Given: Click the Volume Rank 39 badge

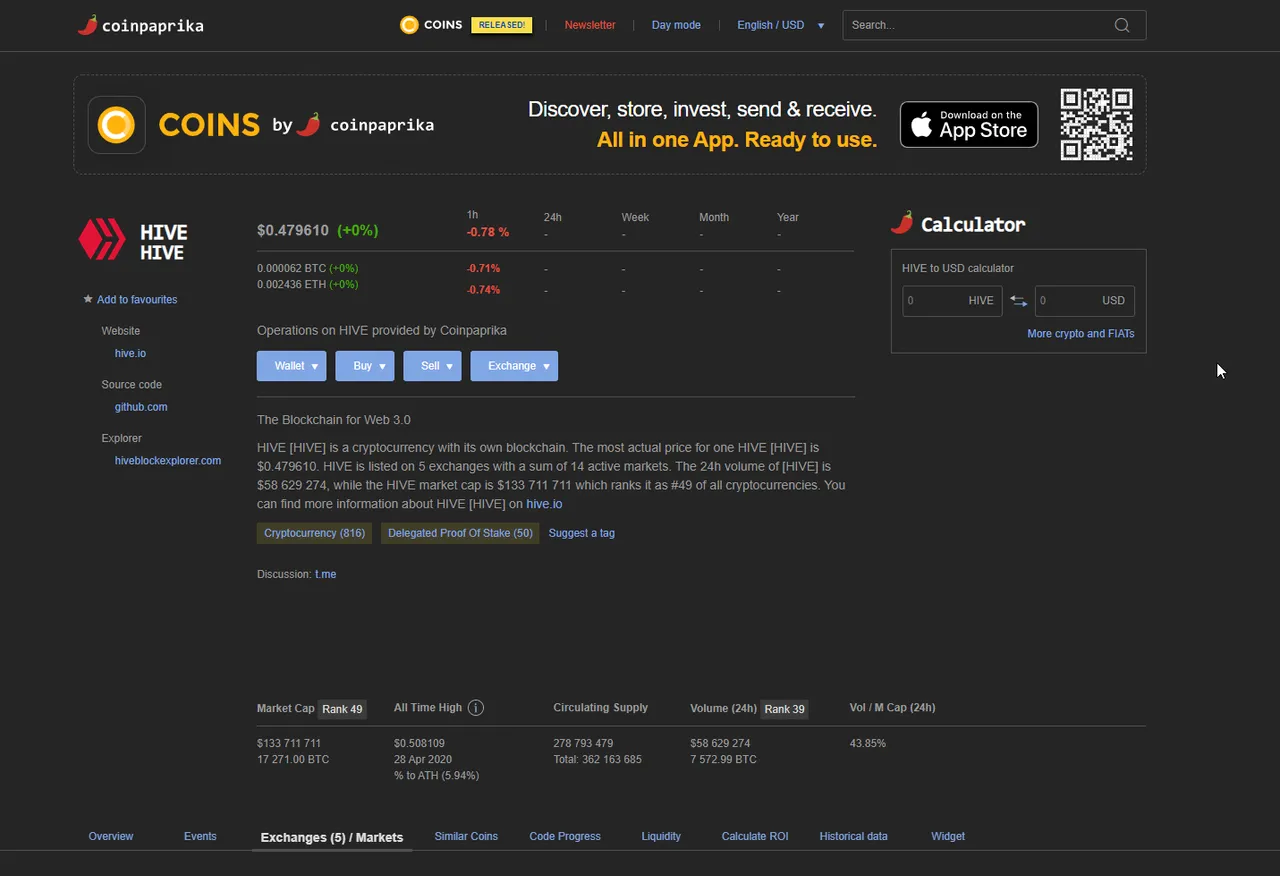Looking at the screenshot, I should point(784,709).
